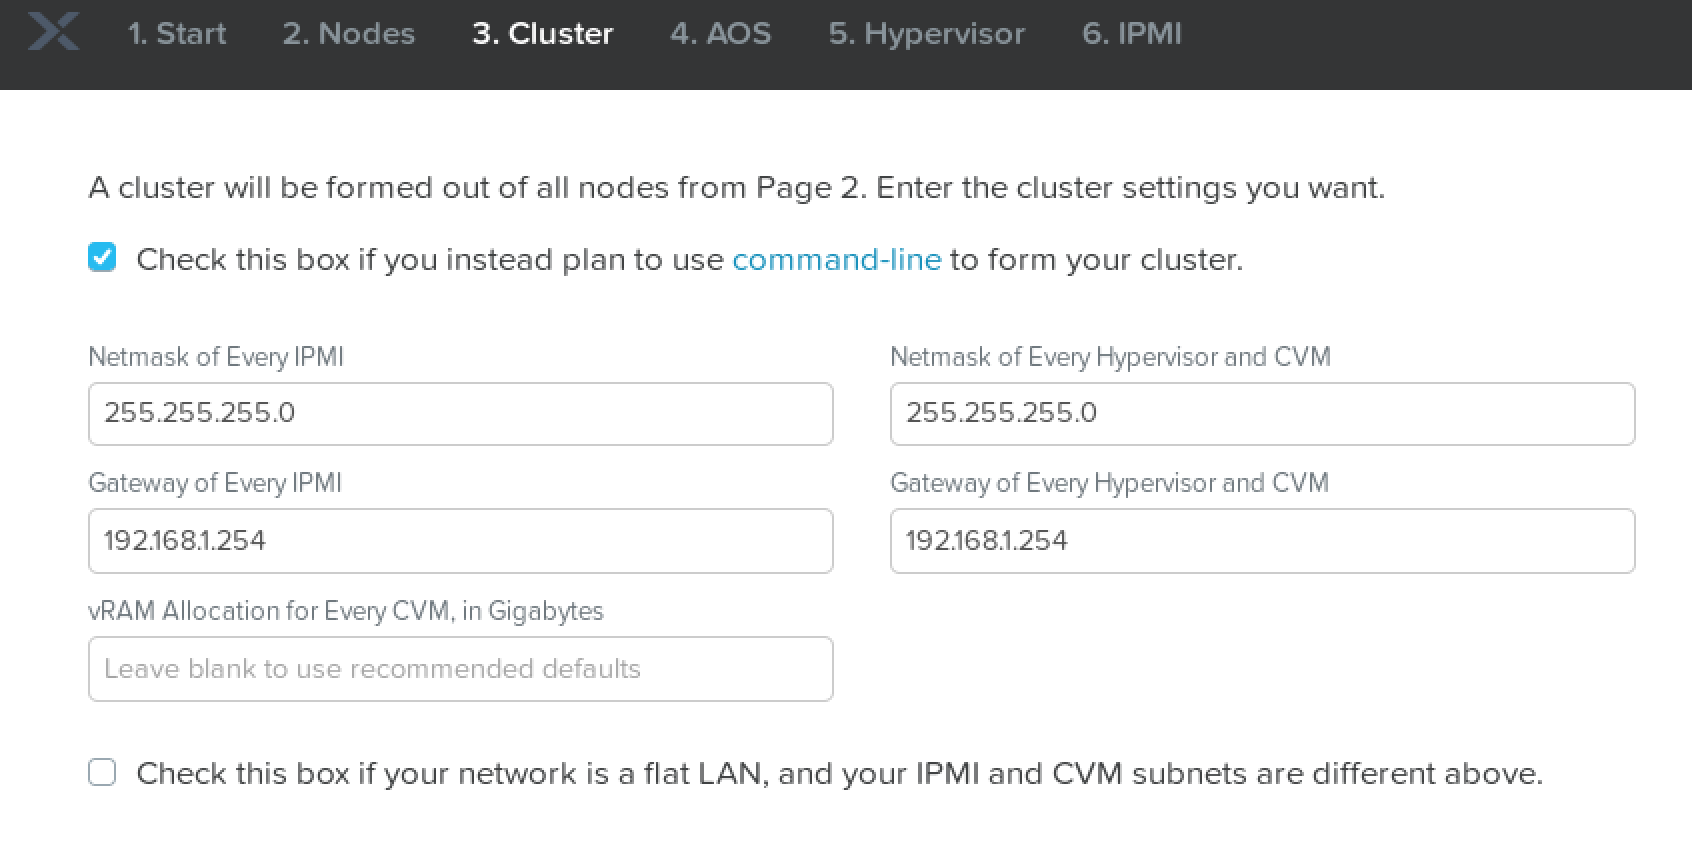Enable the flat LAN network checkbox
Image resolution: width=1692 pixels, height=852 pixels.
click(102, 772)
